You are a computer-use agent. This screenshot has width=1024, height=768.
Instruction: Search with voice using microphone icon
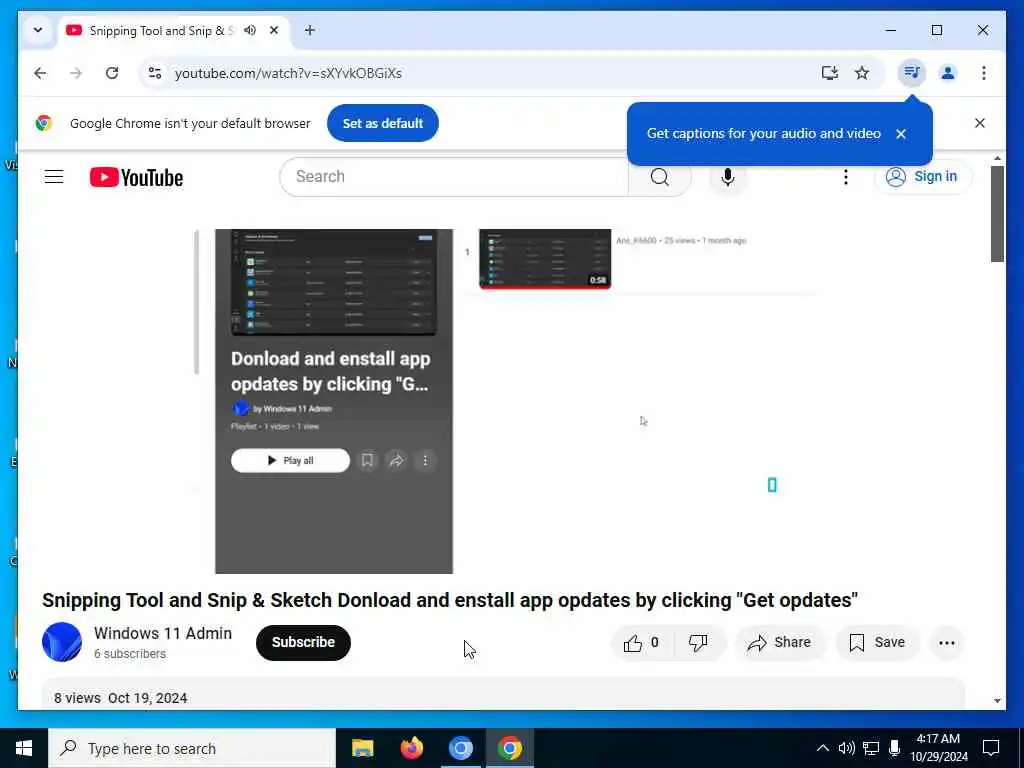pyautogui.click(x=728, y=176)
